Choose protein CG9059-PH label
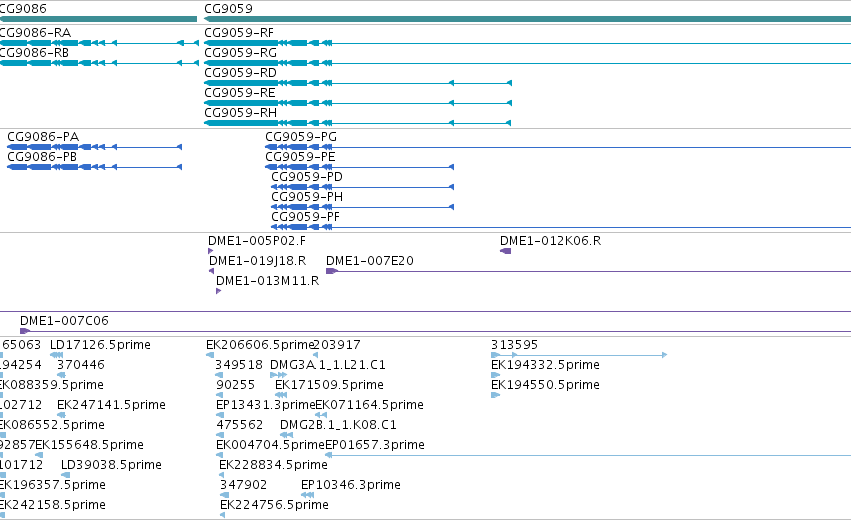This screenshot has height=520, width=851. coord(307,197)
